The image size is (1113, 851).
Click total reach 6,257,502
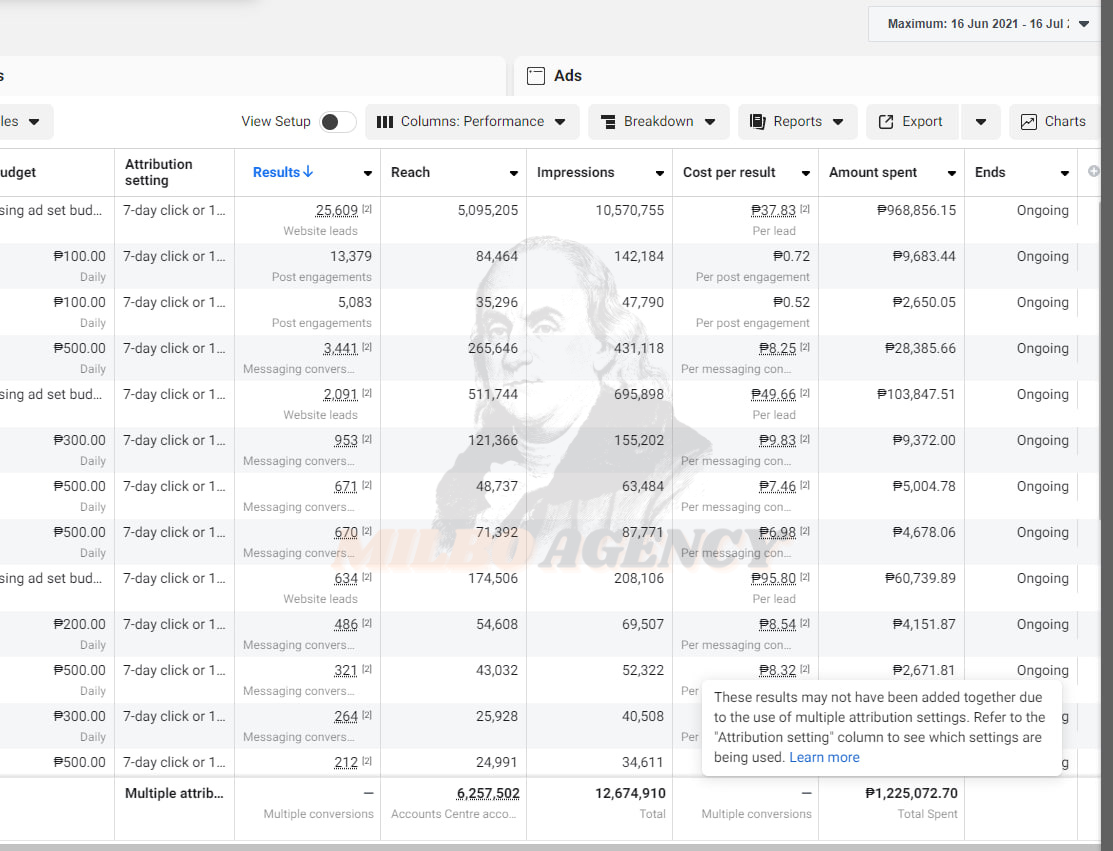tap(488, 794)
